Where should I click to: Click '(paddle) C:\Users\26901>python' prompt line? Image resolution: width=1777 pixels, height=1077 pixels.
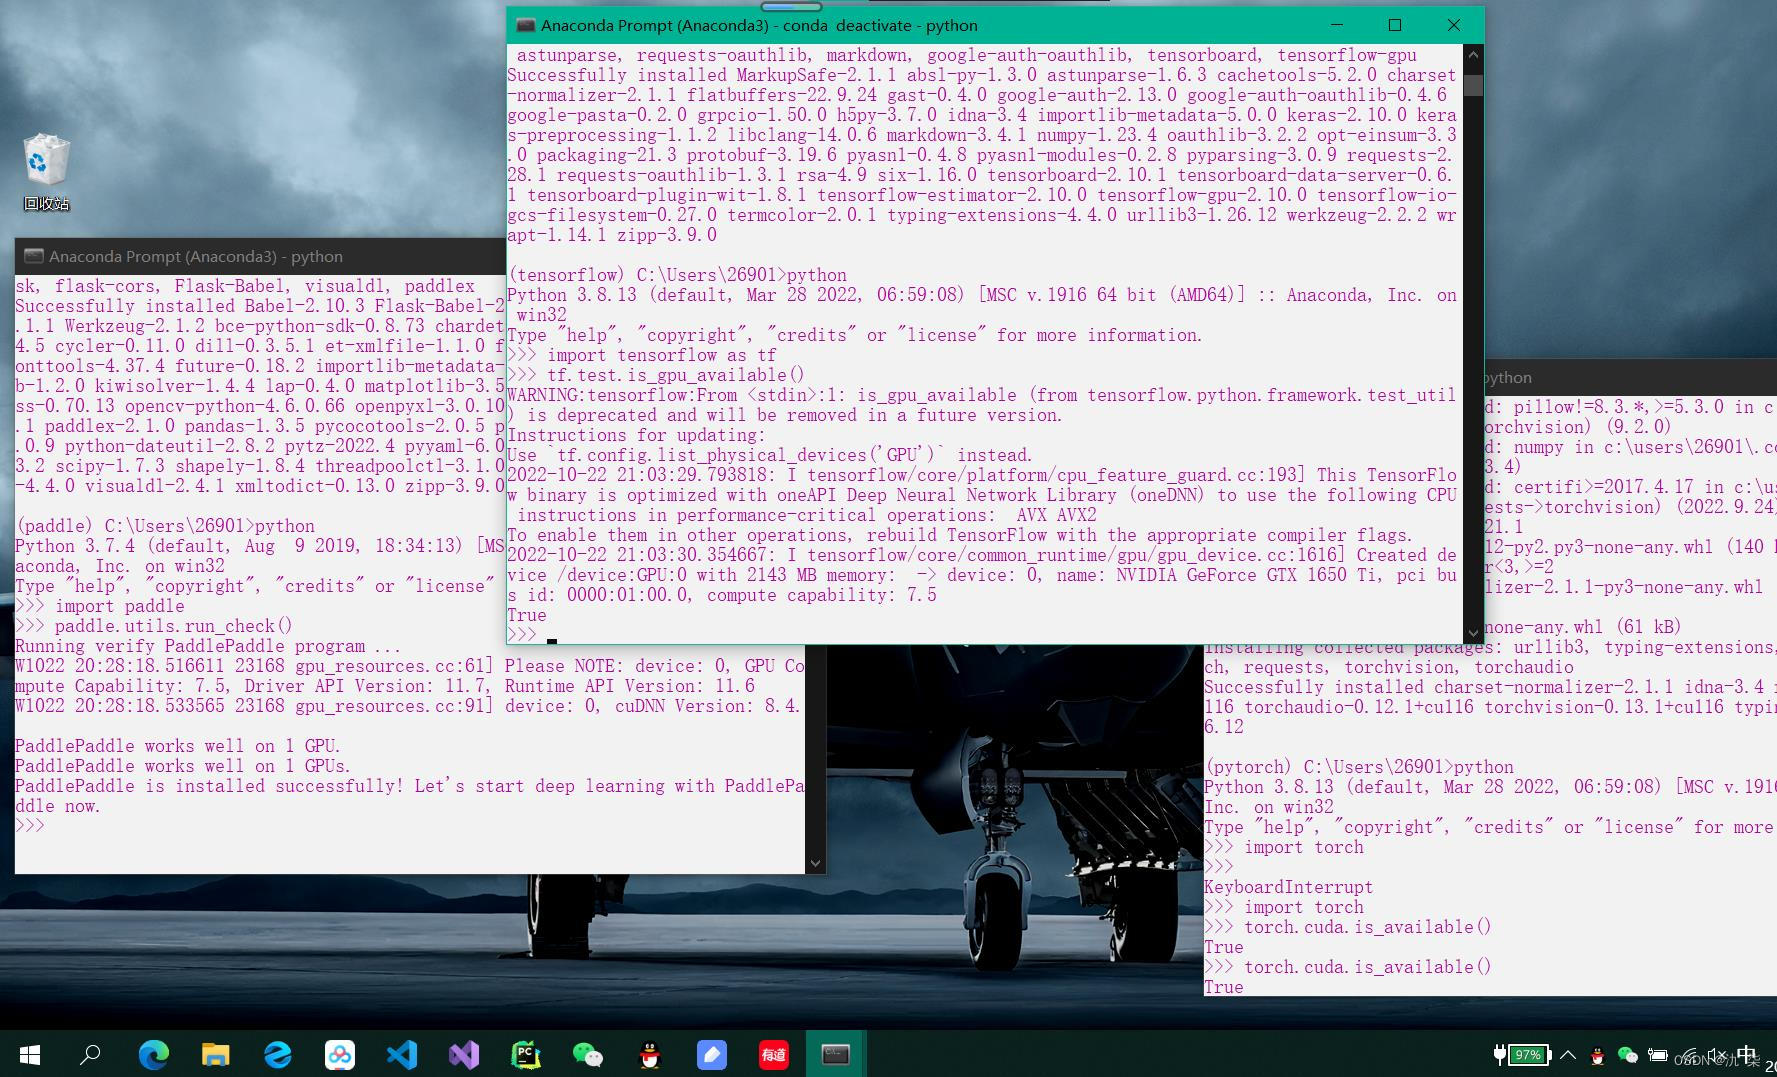click(x=165, y=526)
